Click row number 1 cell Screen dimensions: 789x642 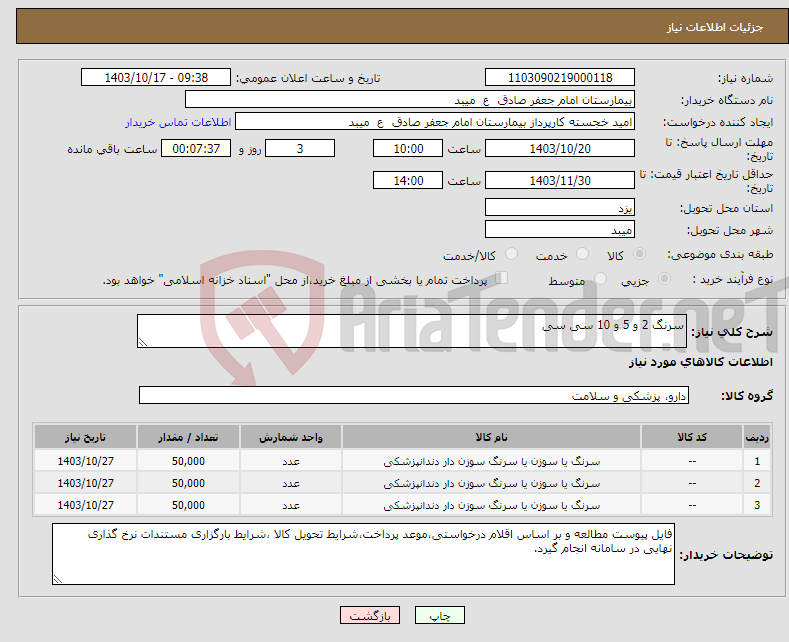pyautogui.click(x=757, y=461)
